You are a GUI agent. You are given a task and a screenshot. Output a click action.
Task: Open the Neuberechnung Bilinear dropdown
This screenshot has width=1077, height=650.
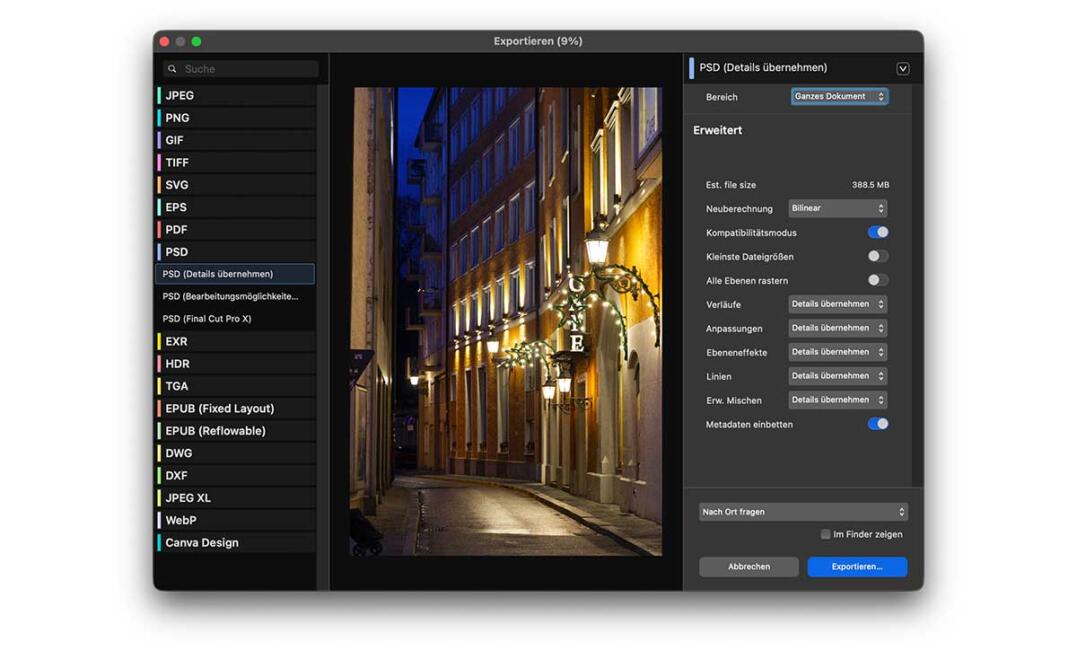coord(837,208)
